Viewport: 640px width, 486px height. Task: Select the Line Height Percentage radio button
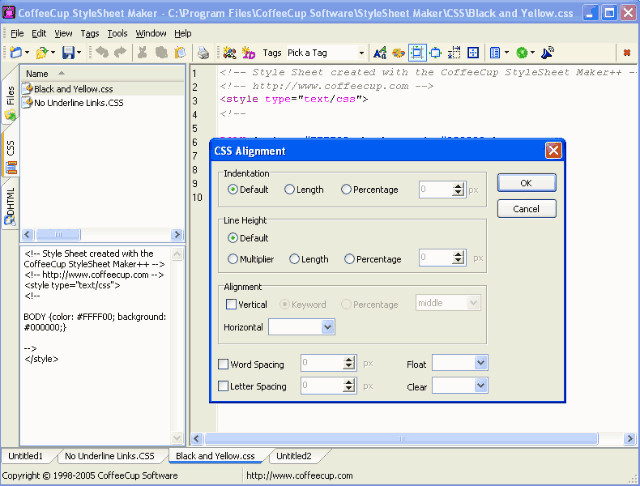point(349,259)
